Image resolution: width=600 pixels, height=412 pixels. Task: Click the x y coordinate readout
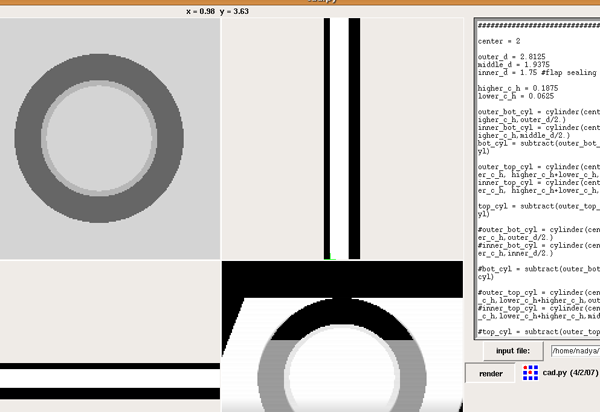[x=217, y=11]
